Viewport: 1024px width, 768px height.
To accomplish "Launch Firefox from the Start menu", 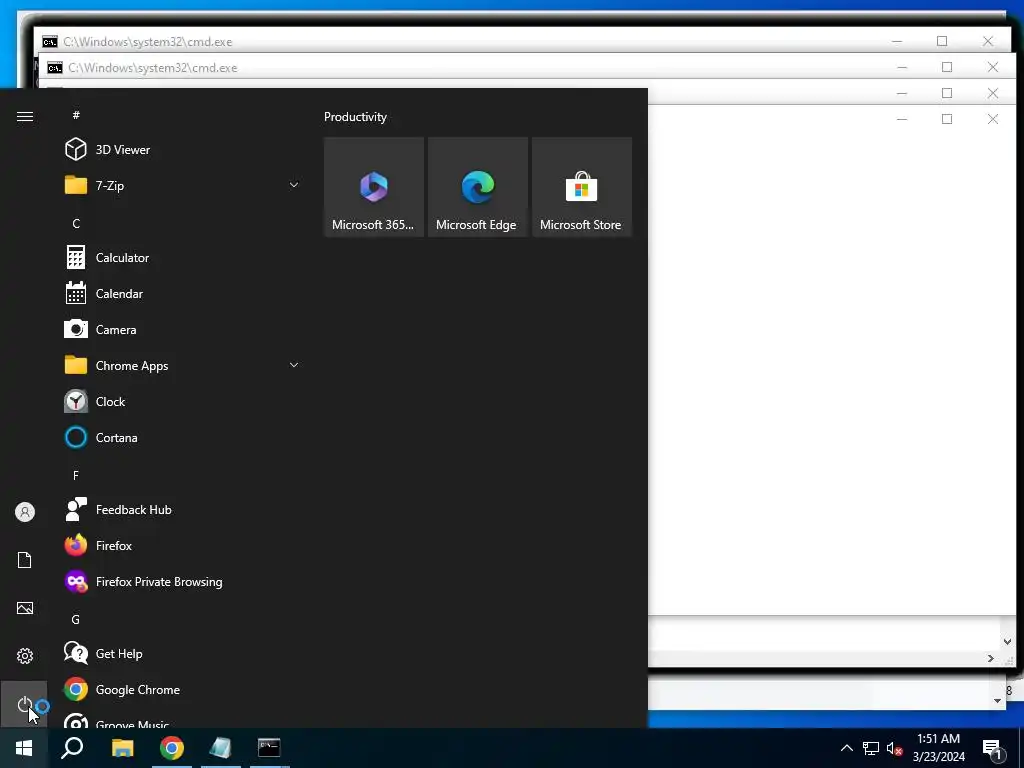I will pyautogui.click(x=183, y=545).
